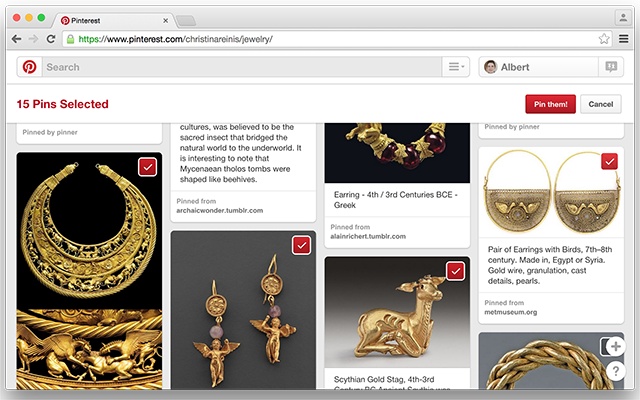The width and height of the screenshot is (640, 400).
Task: Open the red bead gold earring image
Action: (397, 153)
